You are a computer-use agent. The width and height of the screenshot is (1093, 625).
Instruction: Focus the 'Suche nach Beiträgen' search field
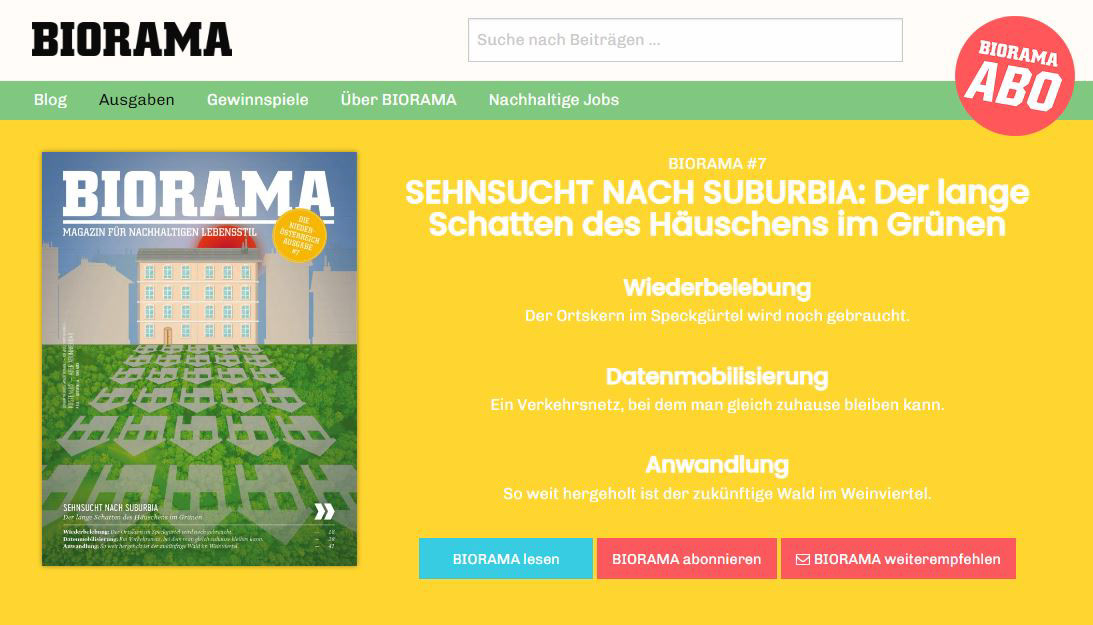coord(685,40)
